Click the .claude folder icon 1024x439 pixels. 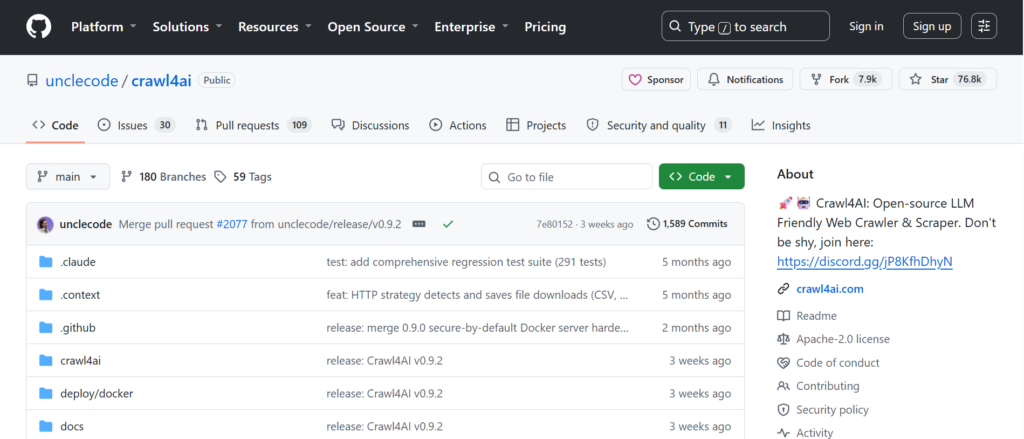[x=45, y=262]
